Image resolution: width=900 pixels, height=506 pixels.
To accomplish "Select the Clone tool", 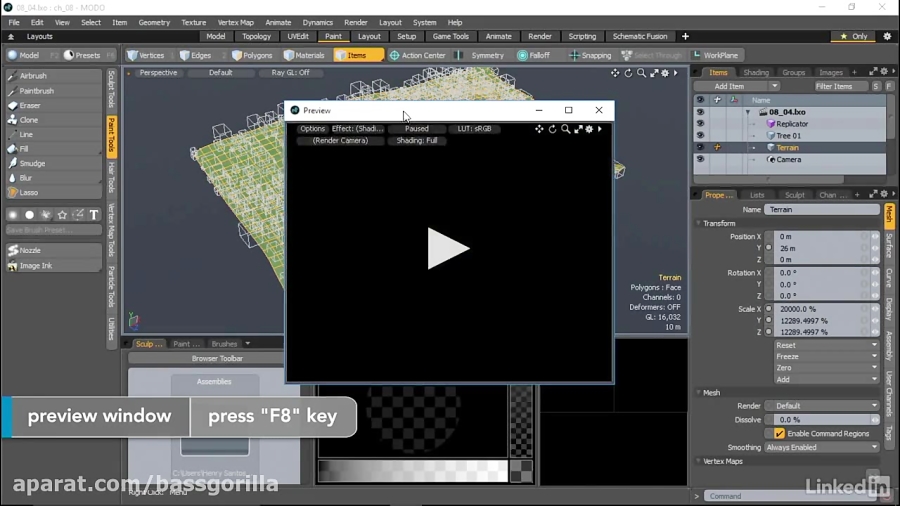I will [29, 120].
